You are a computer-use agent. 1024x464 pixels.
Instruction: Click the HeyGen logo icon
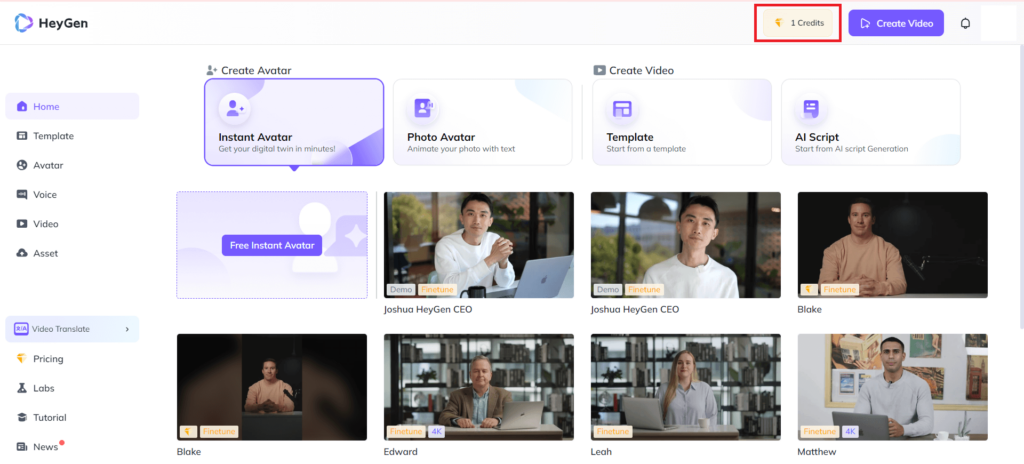[23, 22]
